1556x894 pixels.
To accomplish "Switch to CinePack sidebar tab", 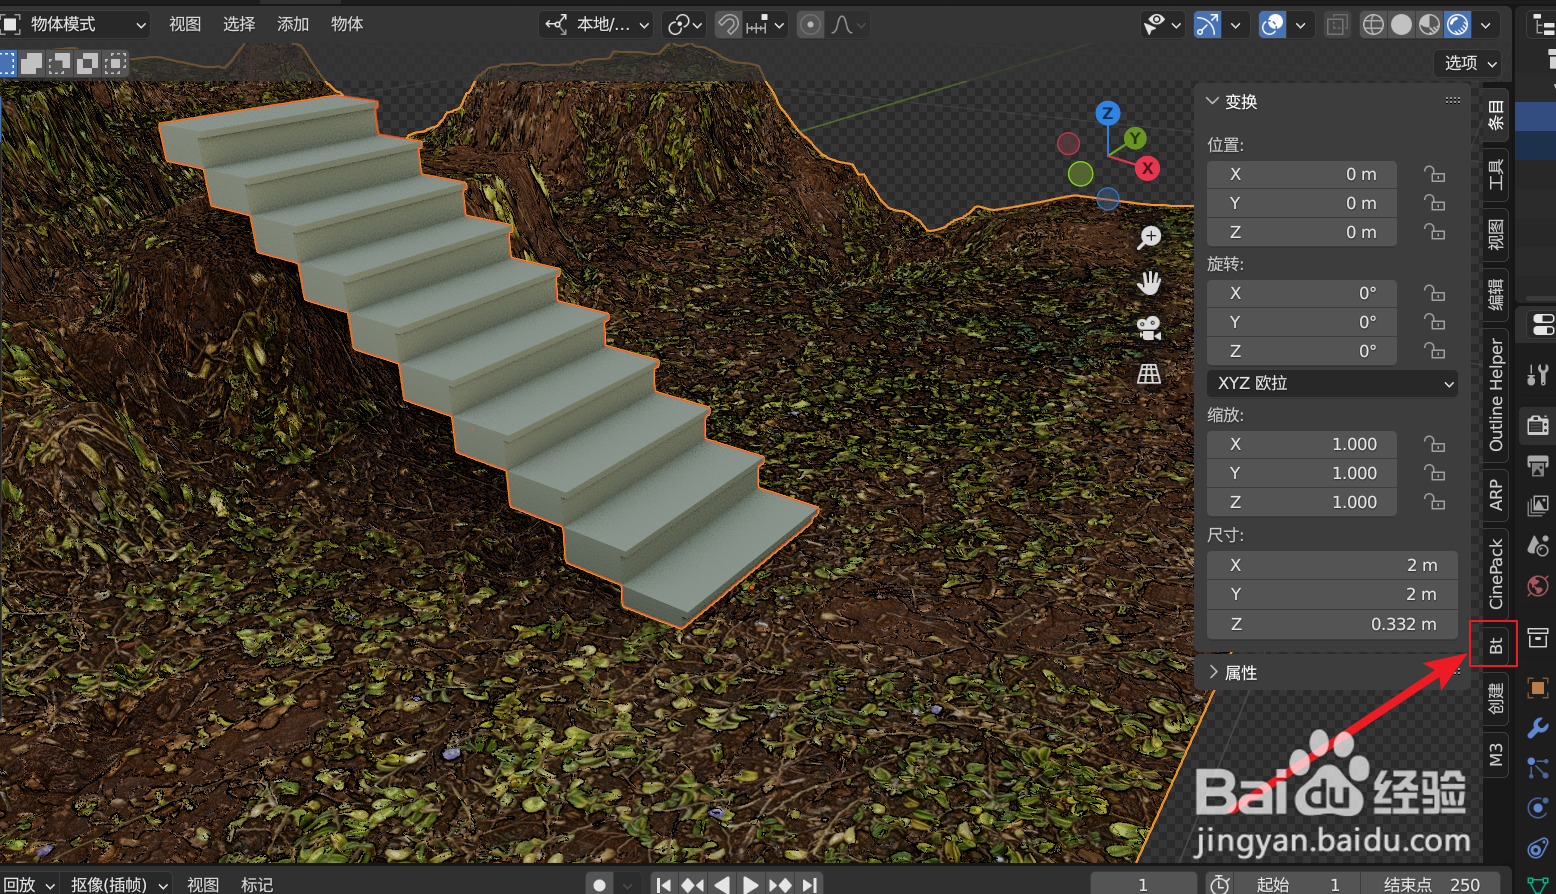I will pyautogui.click(x=1495, y=573).
